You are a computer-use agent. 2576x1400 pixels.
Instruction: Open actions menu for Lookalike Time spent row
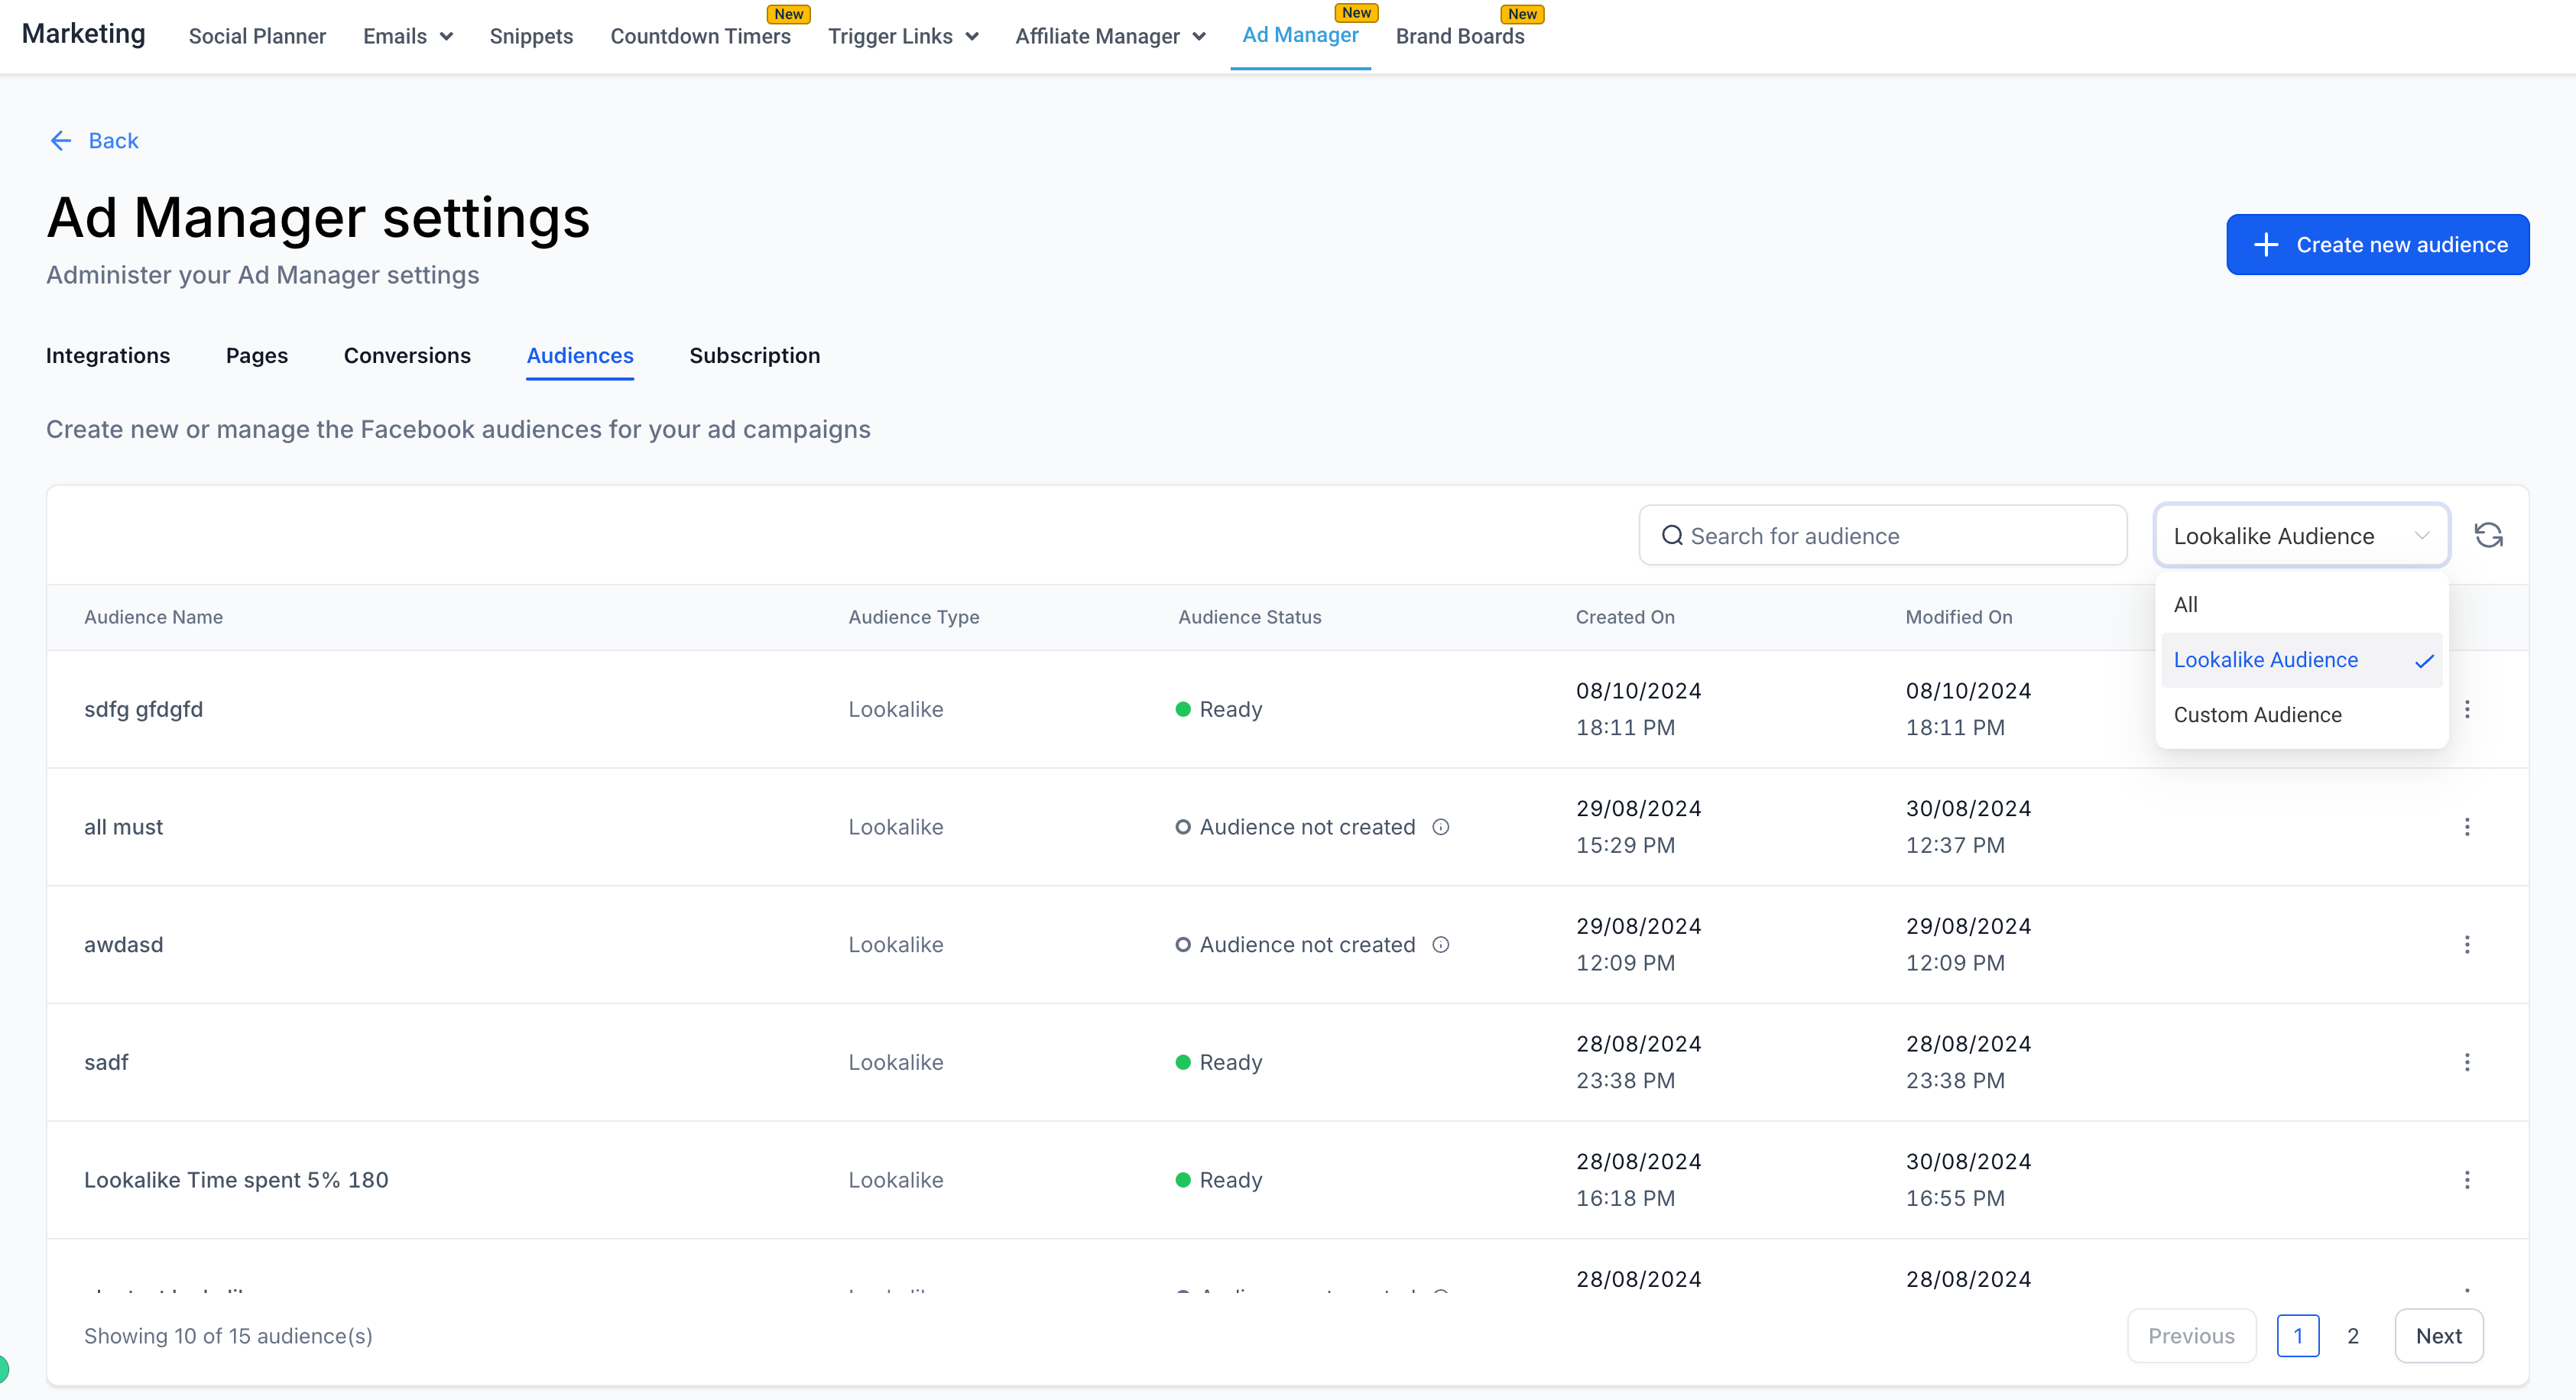2467,1180
